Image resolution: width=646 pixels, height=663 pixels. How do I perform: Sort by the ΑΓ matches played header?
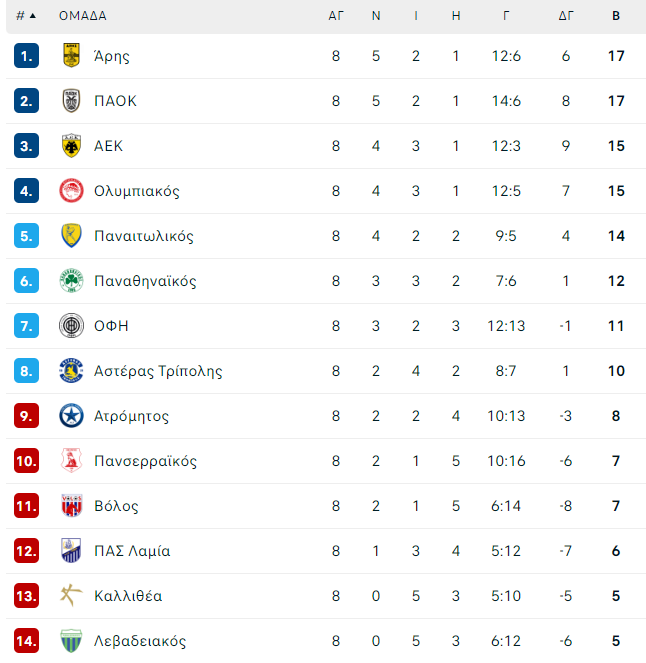pyautogui.click(x=336, y=16)
